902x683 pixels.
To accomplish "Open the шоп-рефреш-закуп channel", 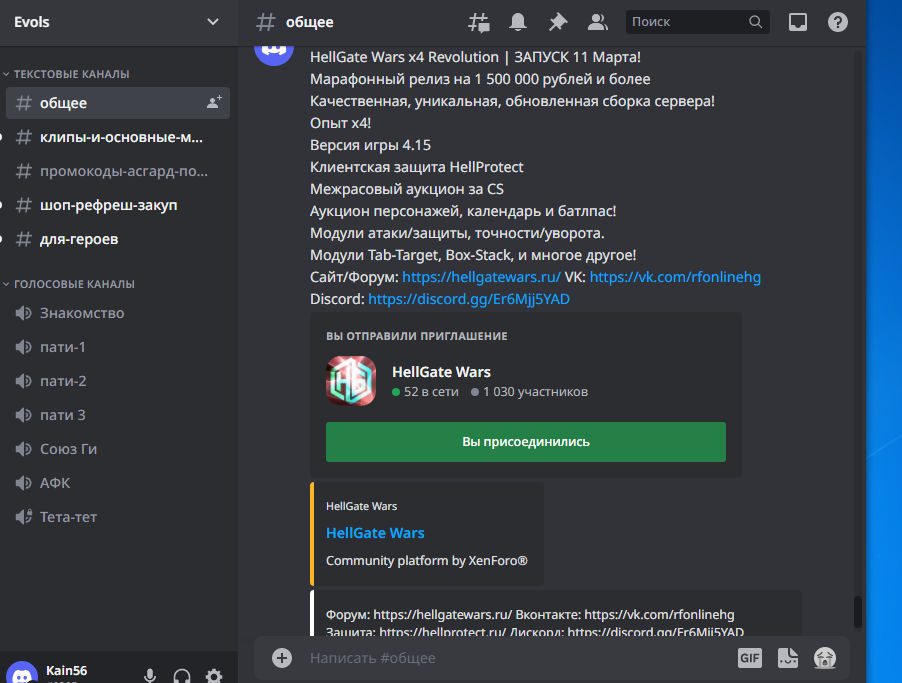I will pos(117,205).
